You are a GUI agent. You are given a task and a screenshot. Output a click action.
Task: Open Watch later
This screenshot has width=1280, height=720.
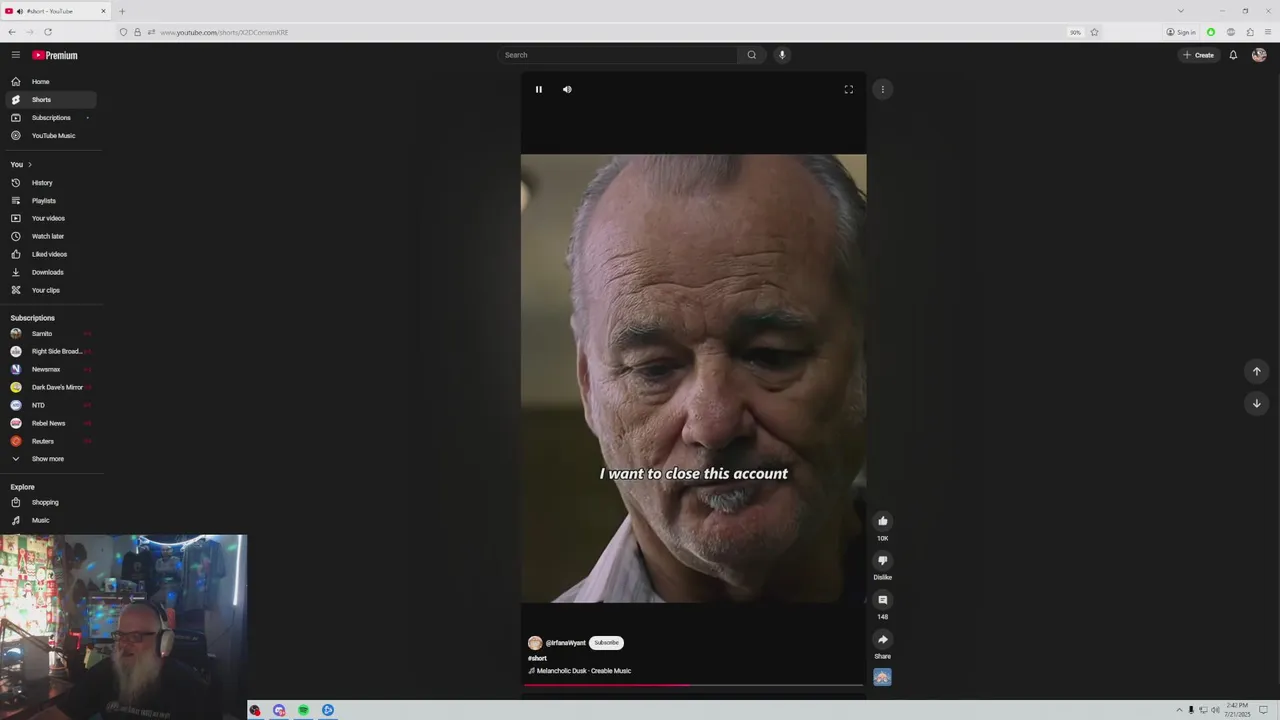(x=50, y=236)
